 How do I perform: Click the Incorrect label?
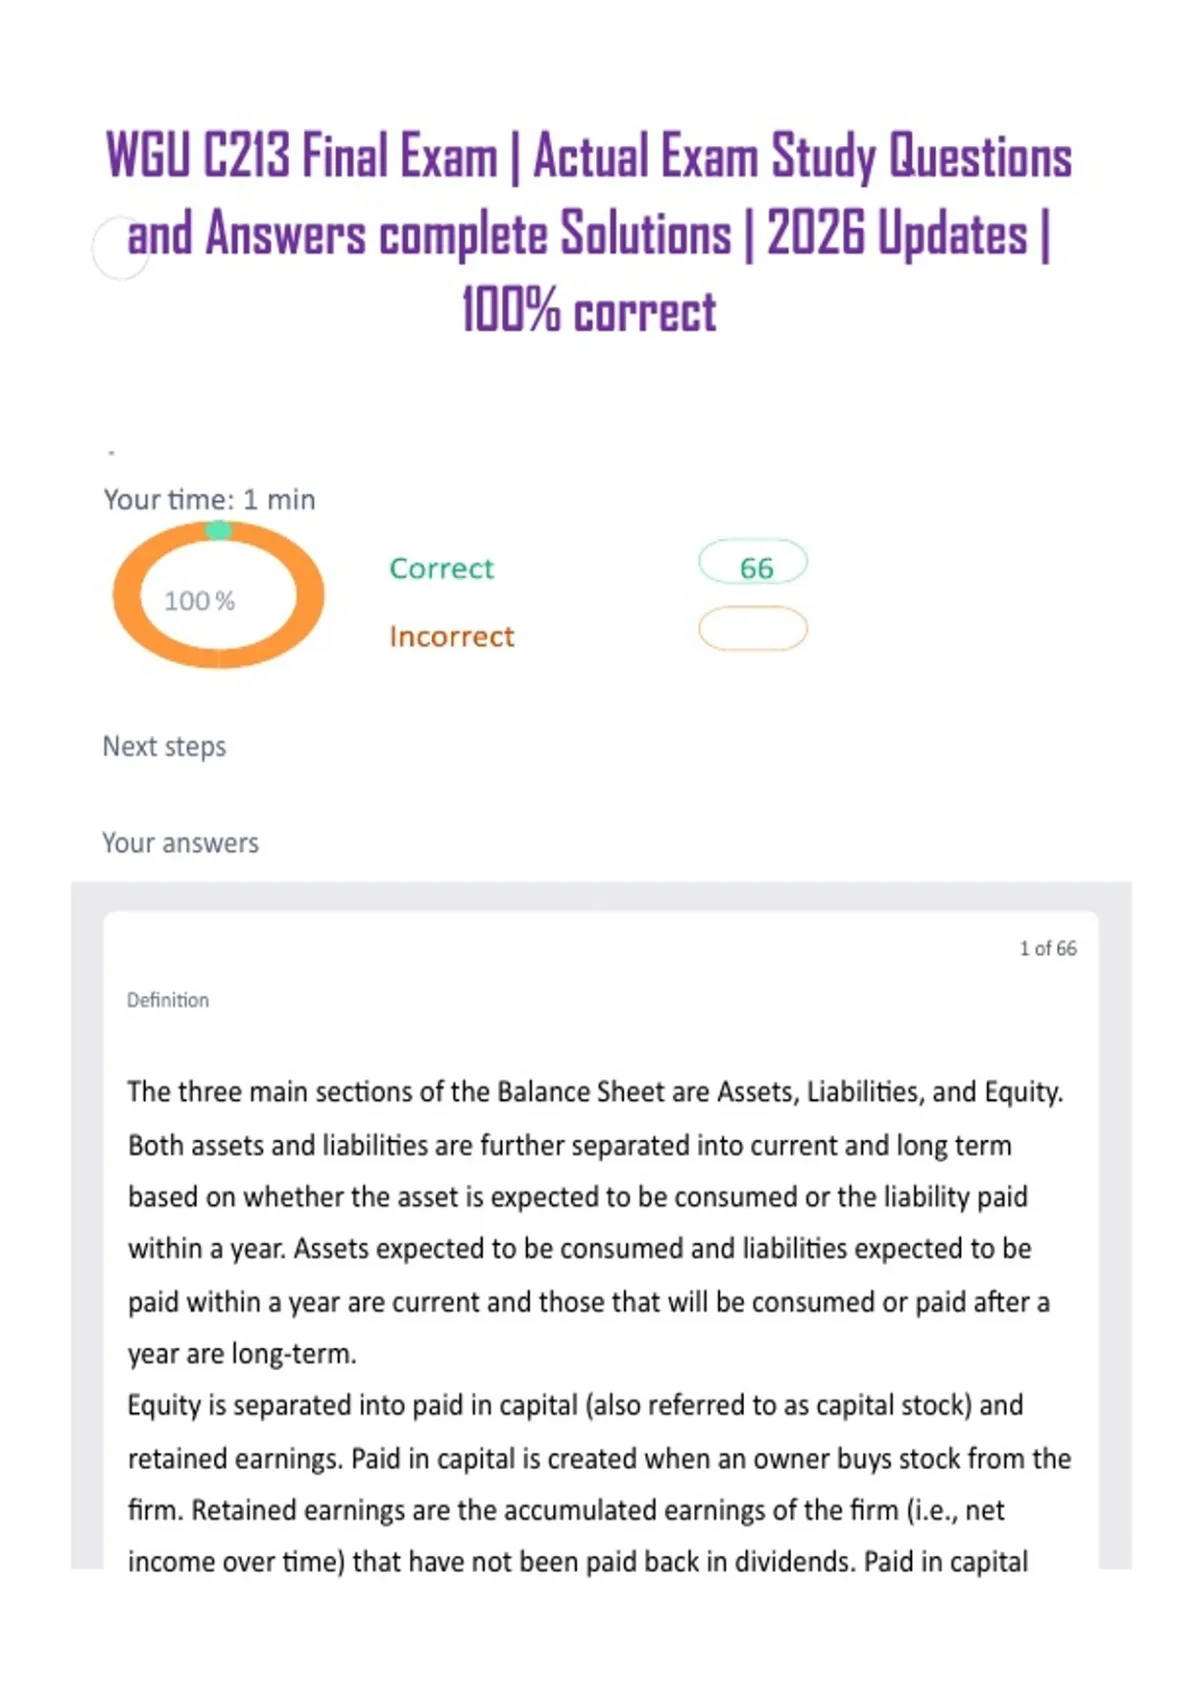tap(452, 636)
